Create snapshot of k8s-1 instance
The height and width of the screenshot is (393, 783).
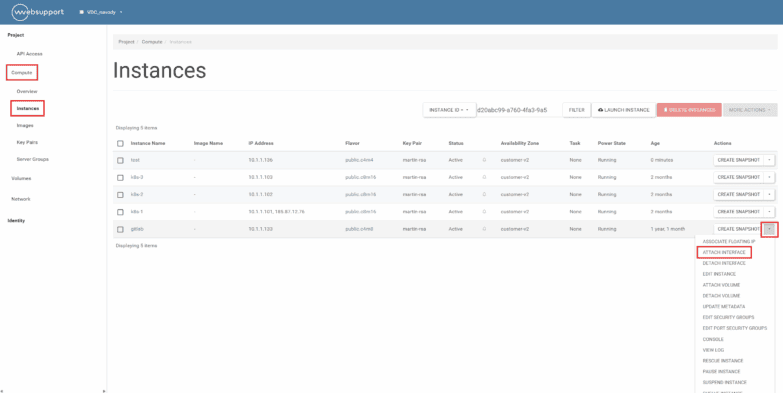click(738, 212)
